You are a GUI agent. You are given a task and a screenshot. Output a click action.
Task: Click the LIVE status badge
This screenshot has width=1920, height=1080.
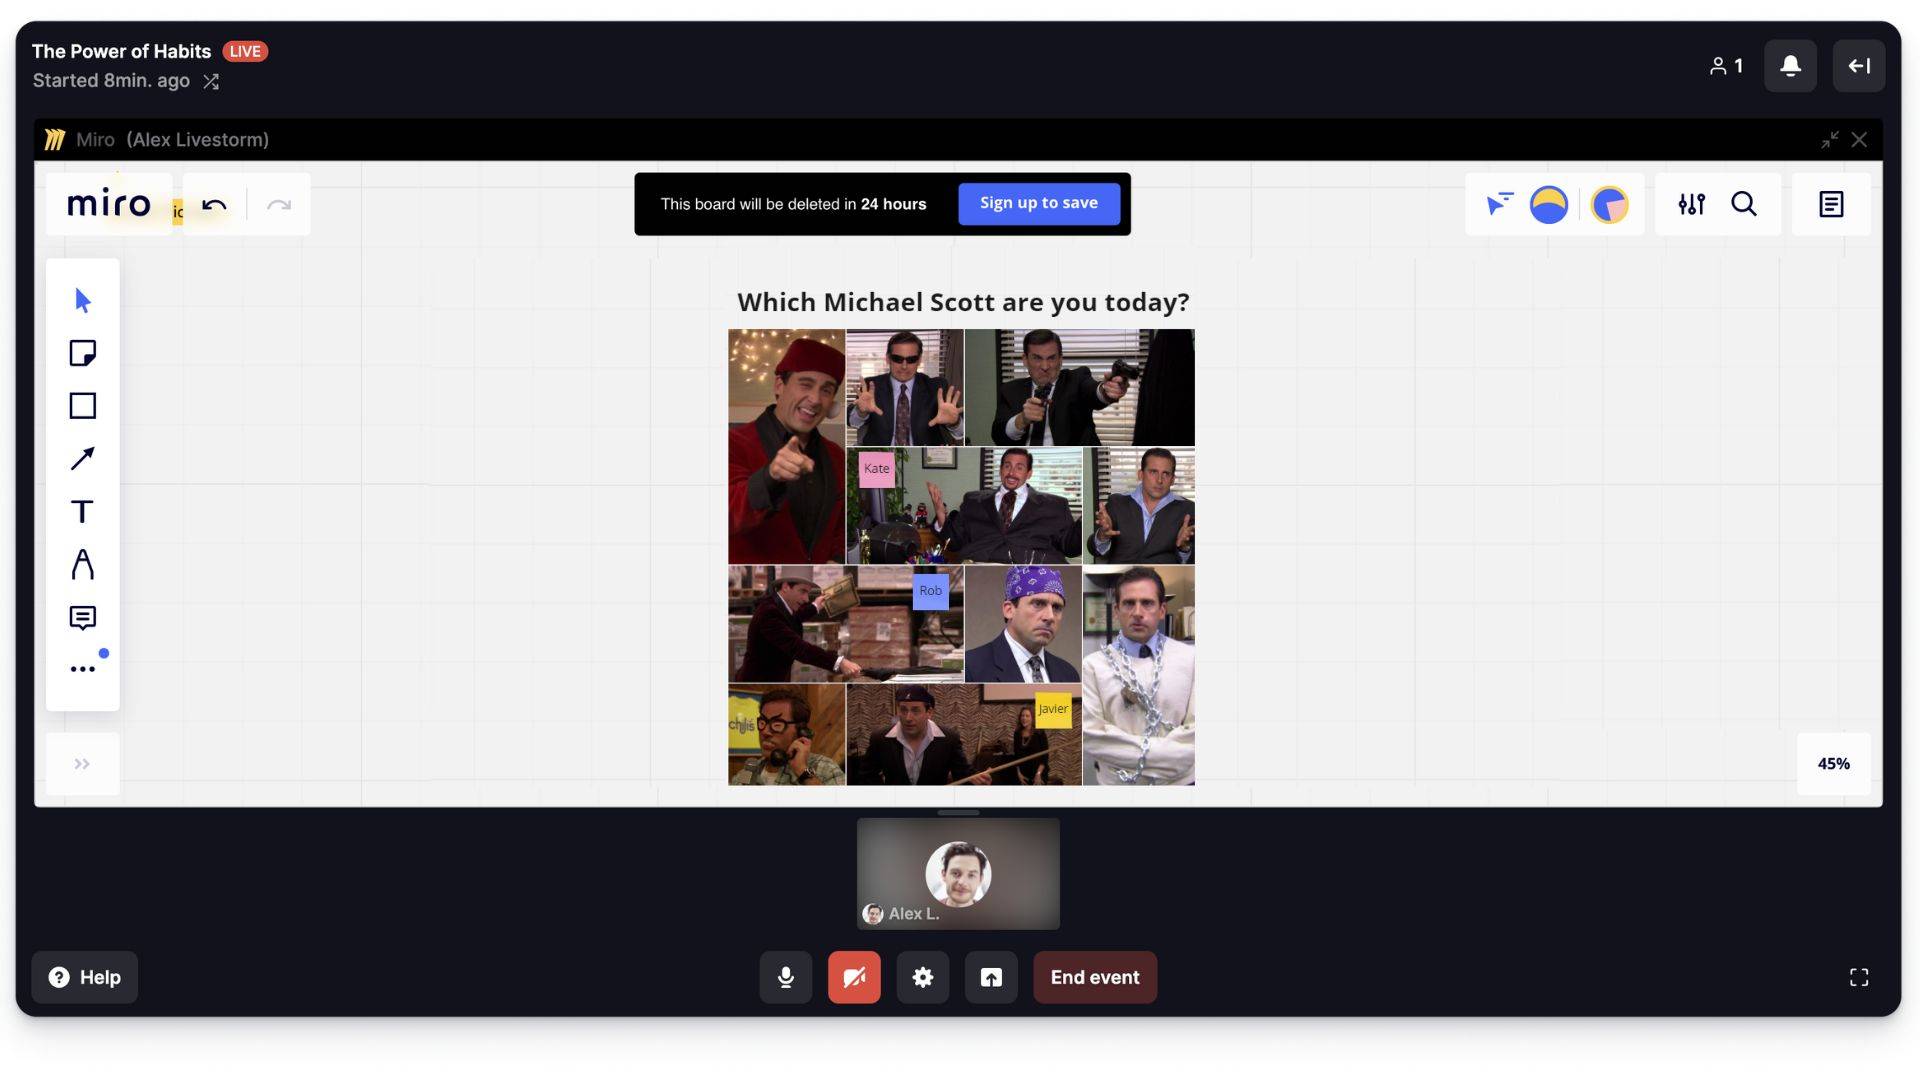tap(245, 52)
